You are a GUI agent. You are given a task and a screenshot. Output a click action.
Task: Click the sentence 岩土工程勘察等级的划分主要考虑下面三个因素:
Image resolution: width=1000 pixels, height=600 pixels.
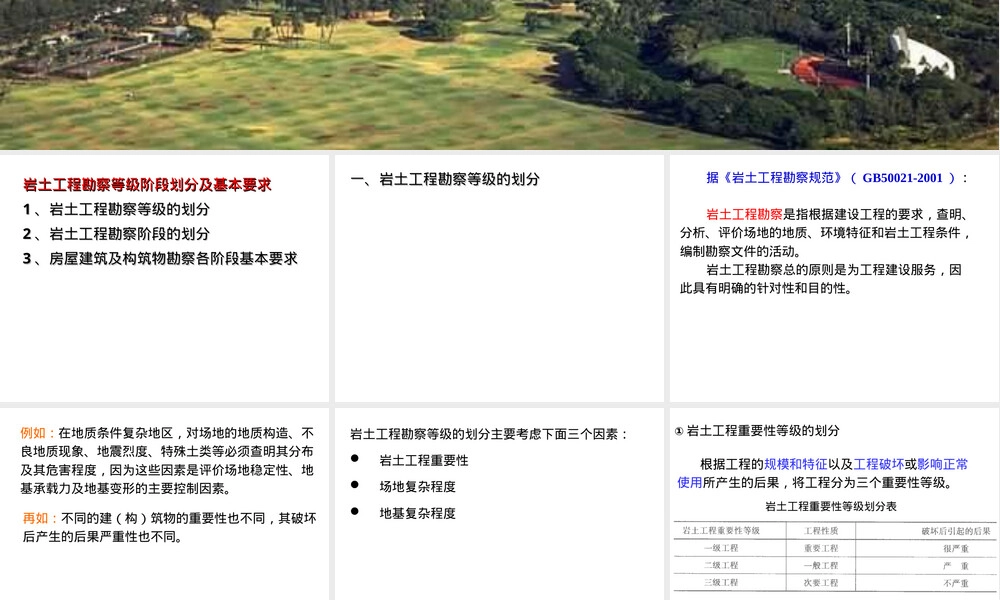pos(489,434)
